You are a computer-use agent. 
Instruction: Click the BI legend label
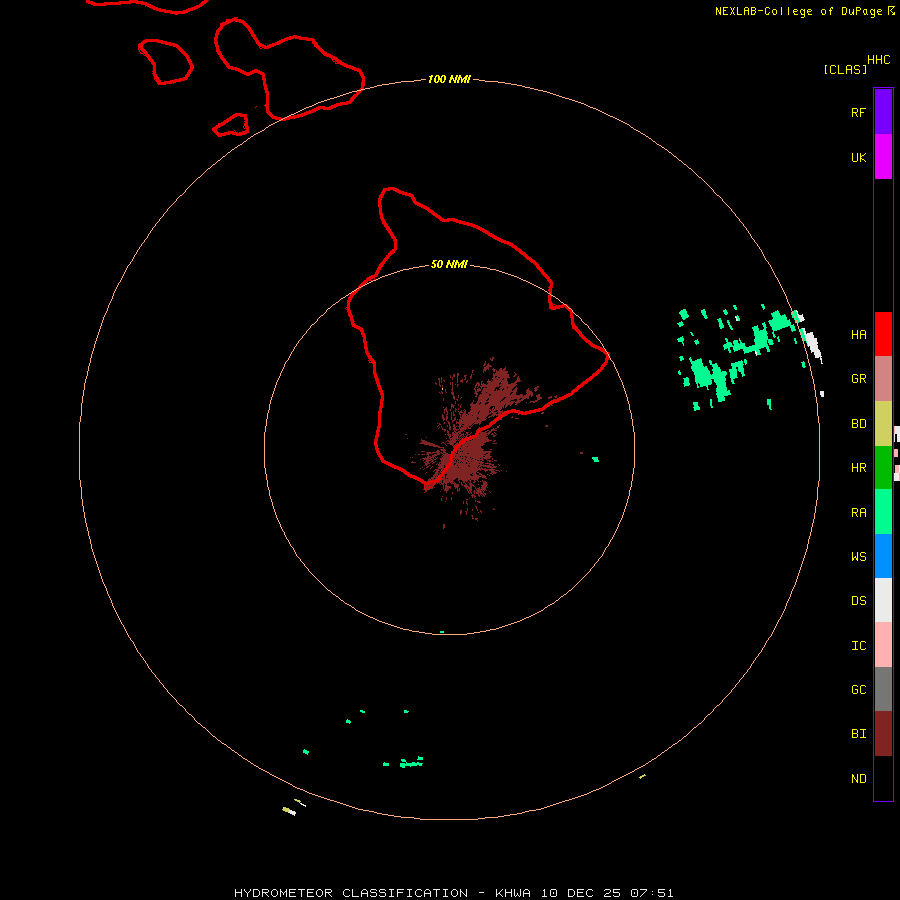tap(858, 734)
